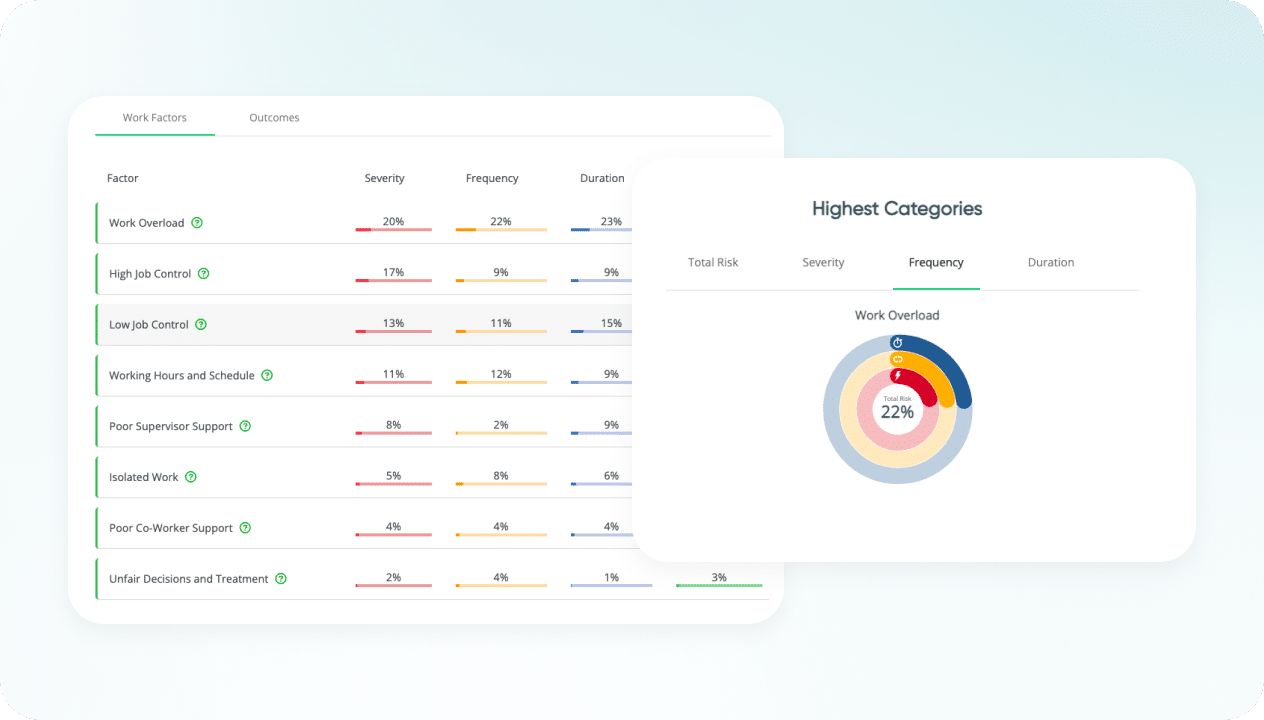The width and height of the screenshot is (1264, 720).
Task: Click Poor Supervisor Support help icon
Action: (245, 426)
